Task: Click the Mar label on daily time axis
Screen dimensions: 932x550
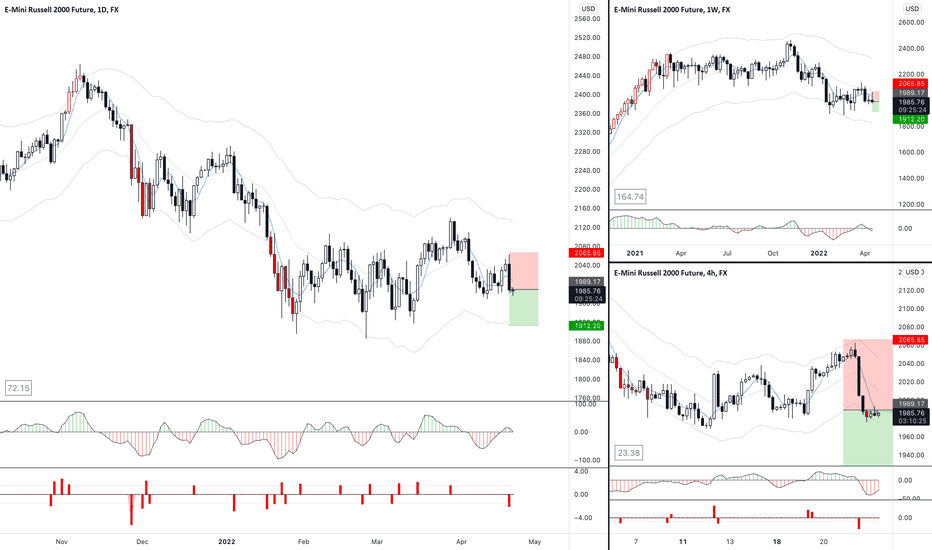Action: pyautogui.click(x=377, y=542)
